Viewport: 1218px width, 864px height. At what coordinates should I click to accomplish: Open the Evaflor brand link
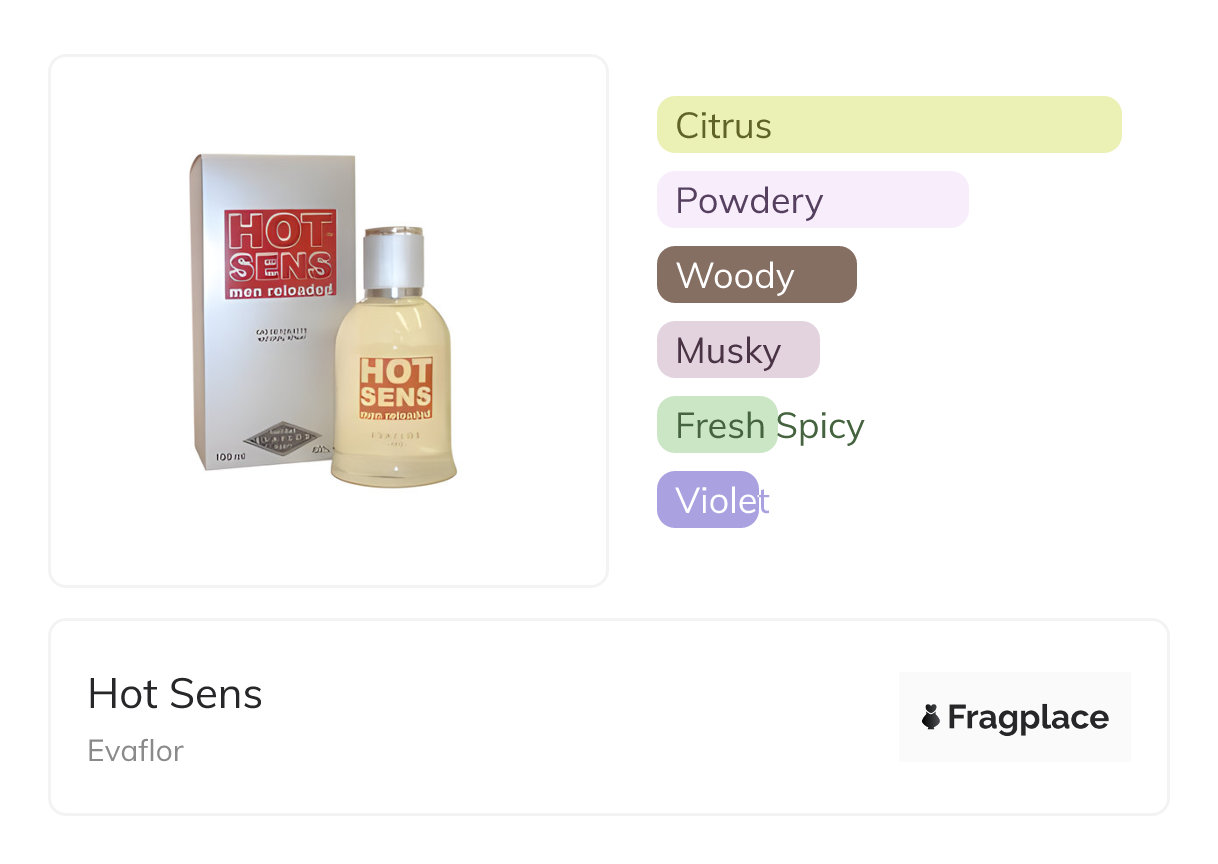click(x=136, y=751)
